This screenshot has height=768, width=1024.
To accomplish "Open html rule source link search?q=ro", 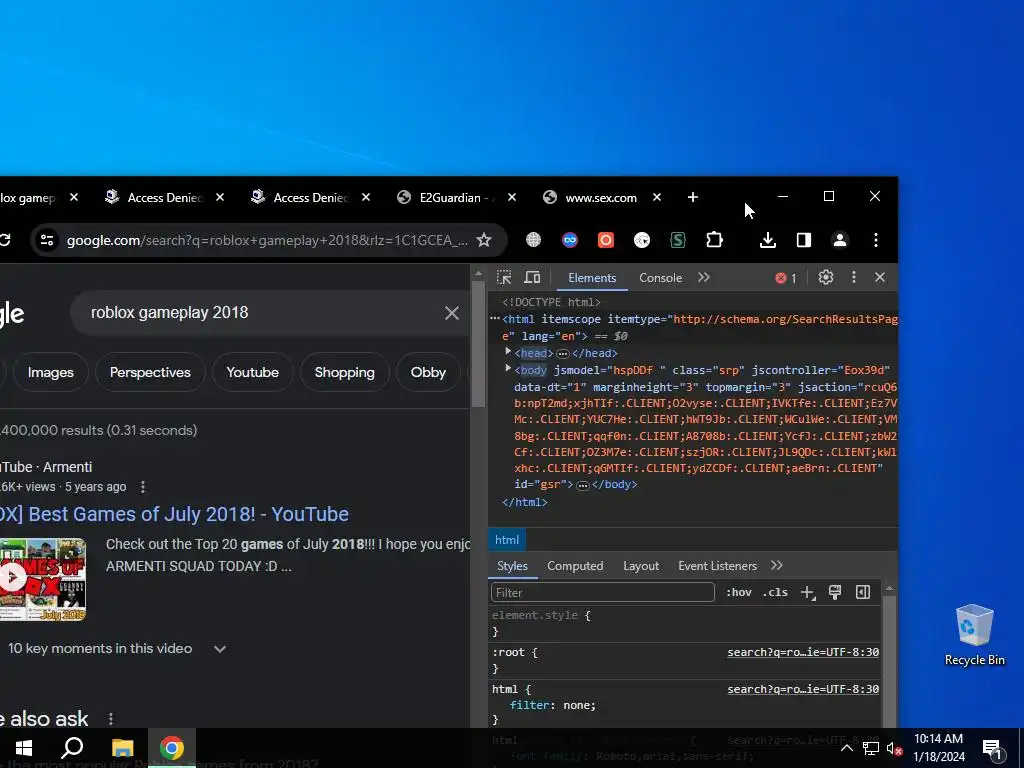I will 803,689.
